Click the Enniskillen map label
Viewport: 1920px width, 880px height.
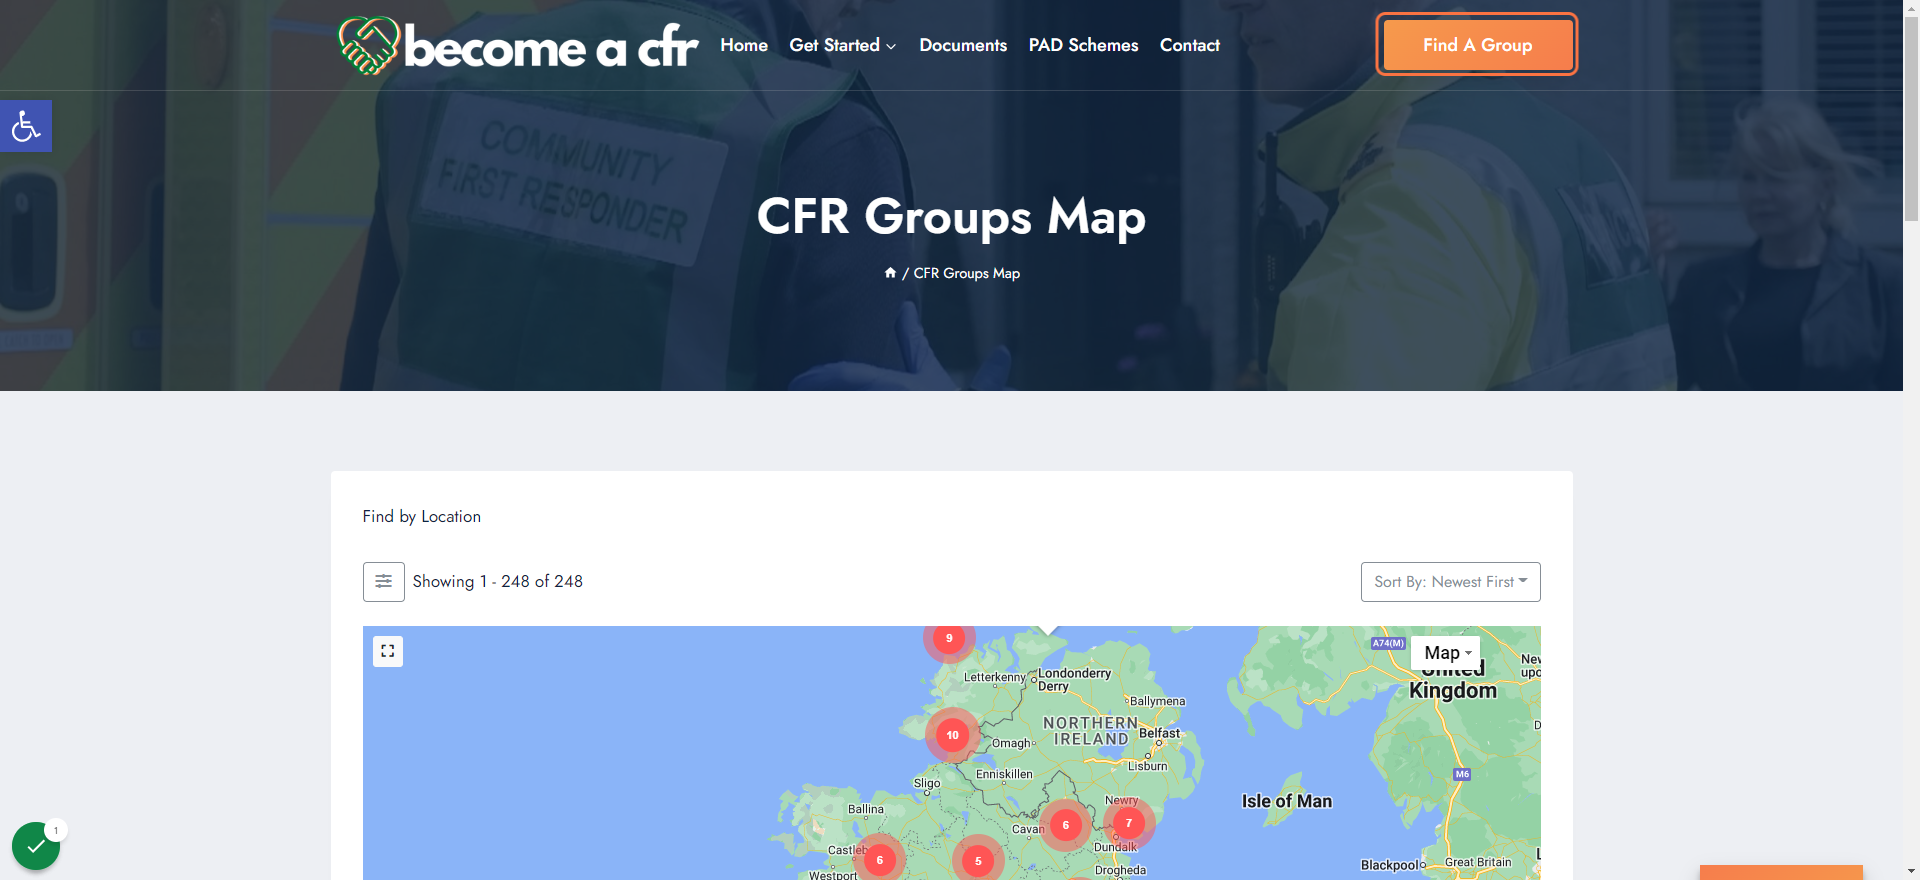click(1004, 774)
